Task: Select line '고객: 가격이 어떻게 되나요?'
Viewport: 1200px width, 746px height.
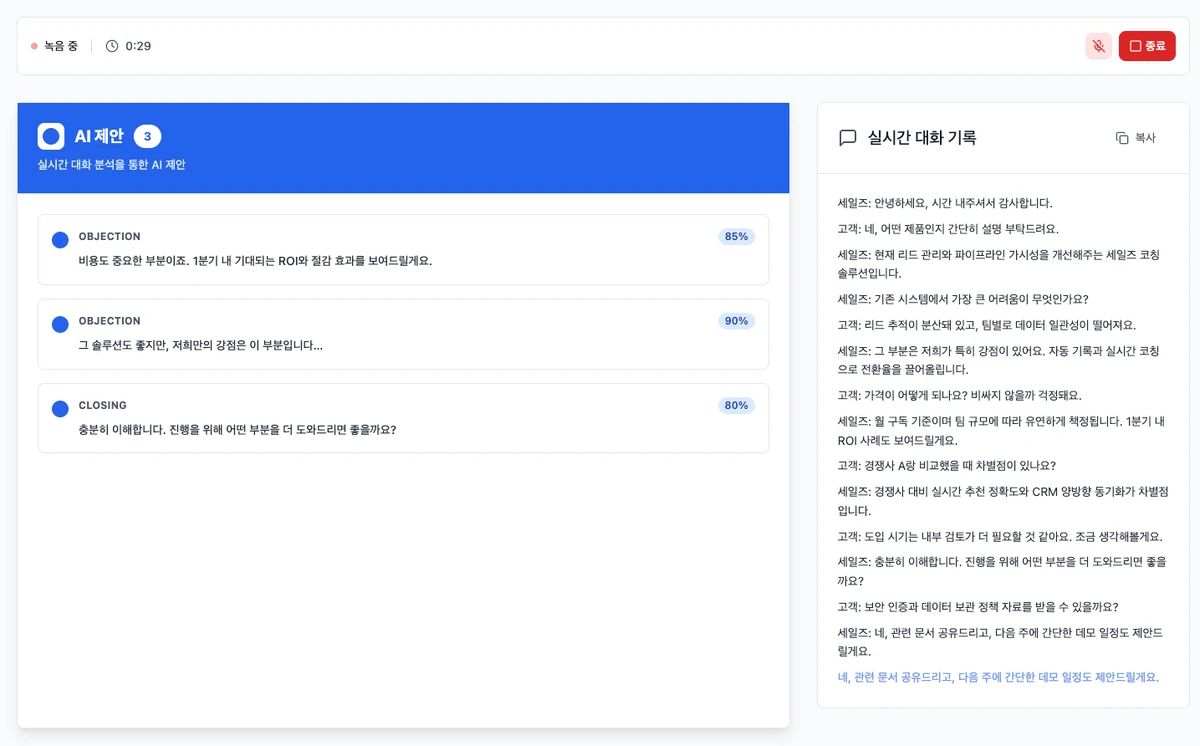Action: [x=960, y=394]
